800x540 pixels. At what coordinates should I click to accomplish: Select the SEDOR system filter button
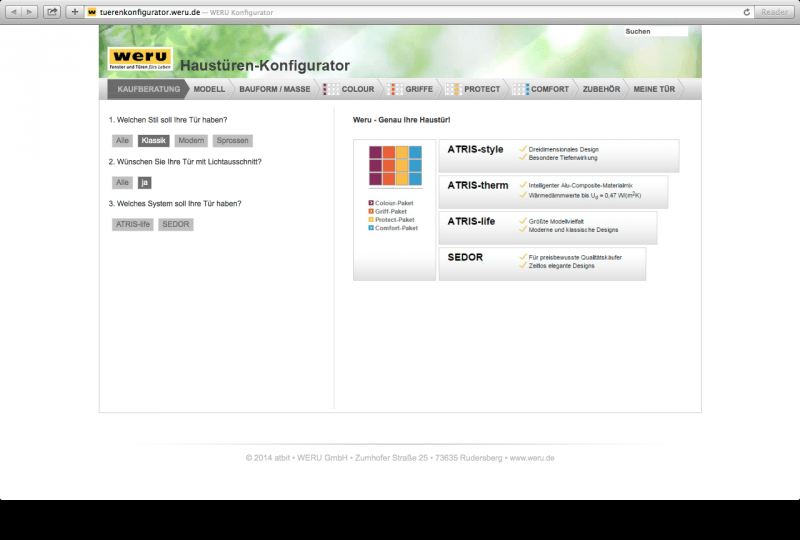coord(176,224)
